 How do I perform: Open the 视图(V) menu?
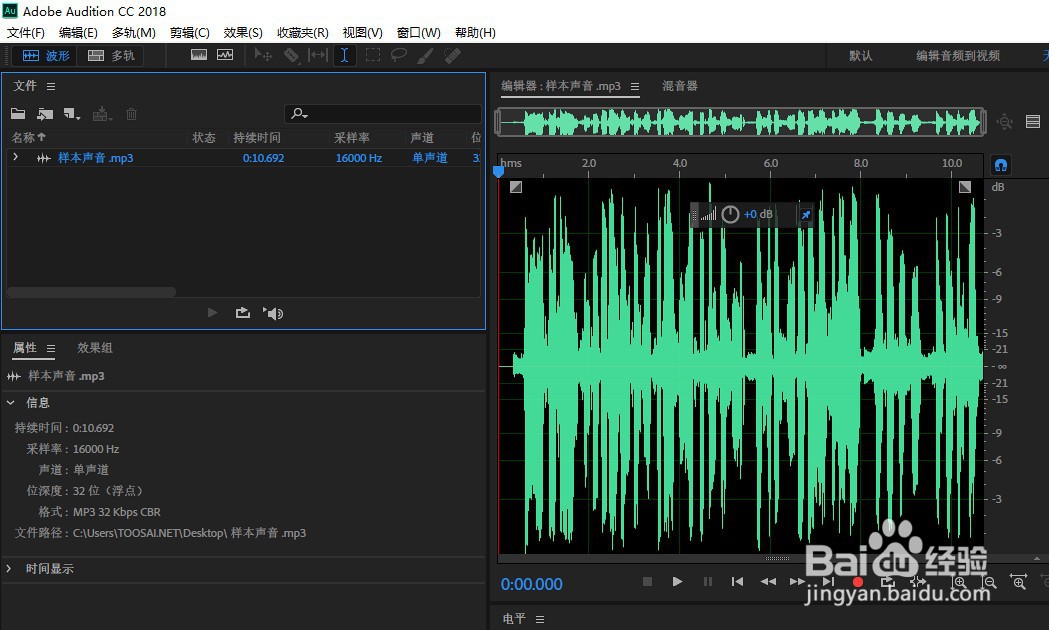[363, 33]
